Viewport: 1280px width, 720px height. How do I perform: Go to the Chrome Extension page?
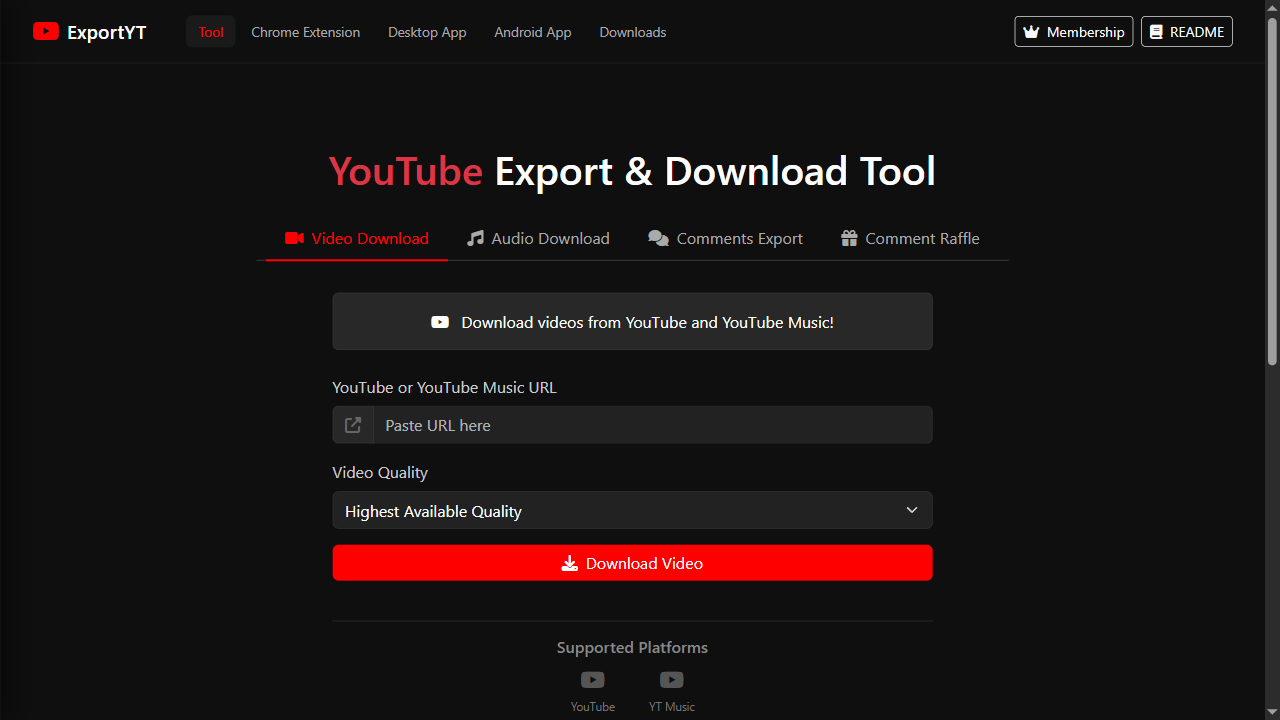click(x=306, y=32)
